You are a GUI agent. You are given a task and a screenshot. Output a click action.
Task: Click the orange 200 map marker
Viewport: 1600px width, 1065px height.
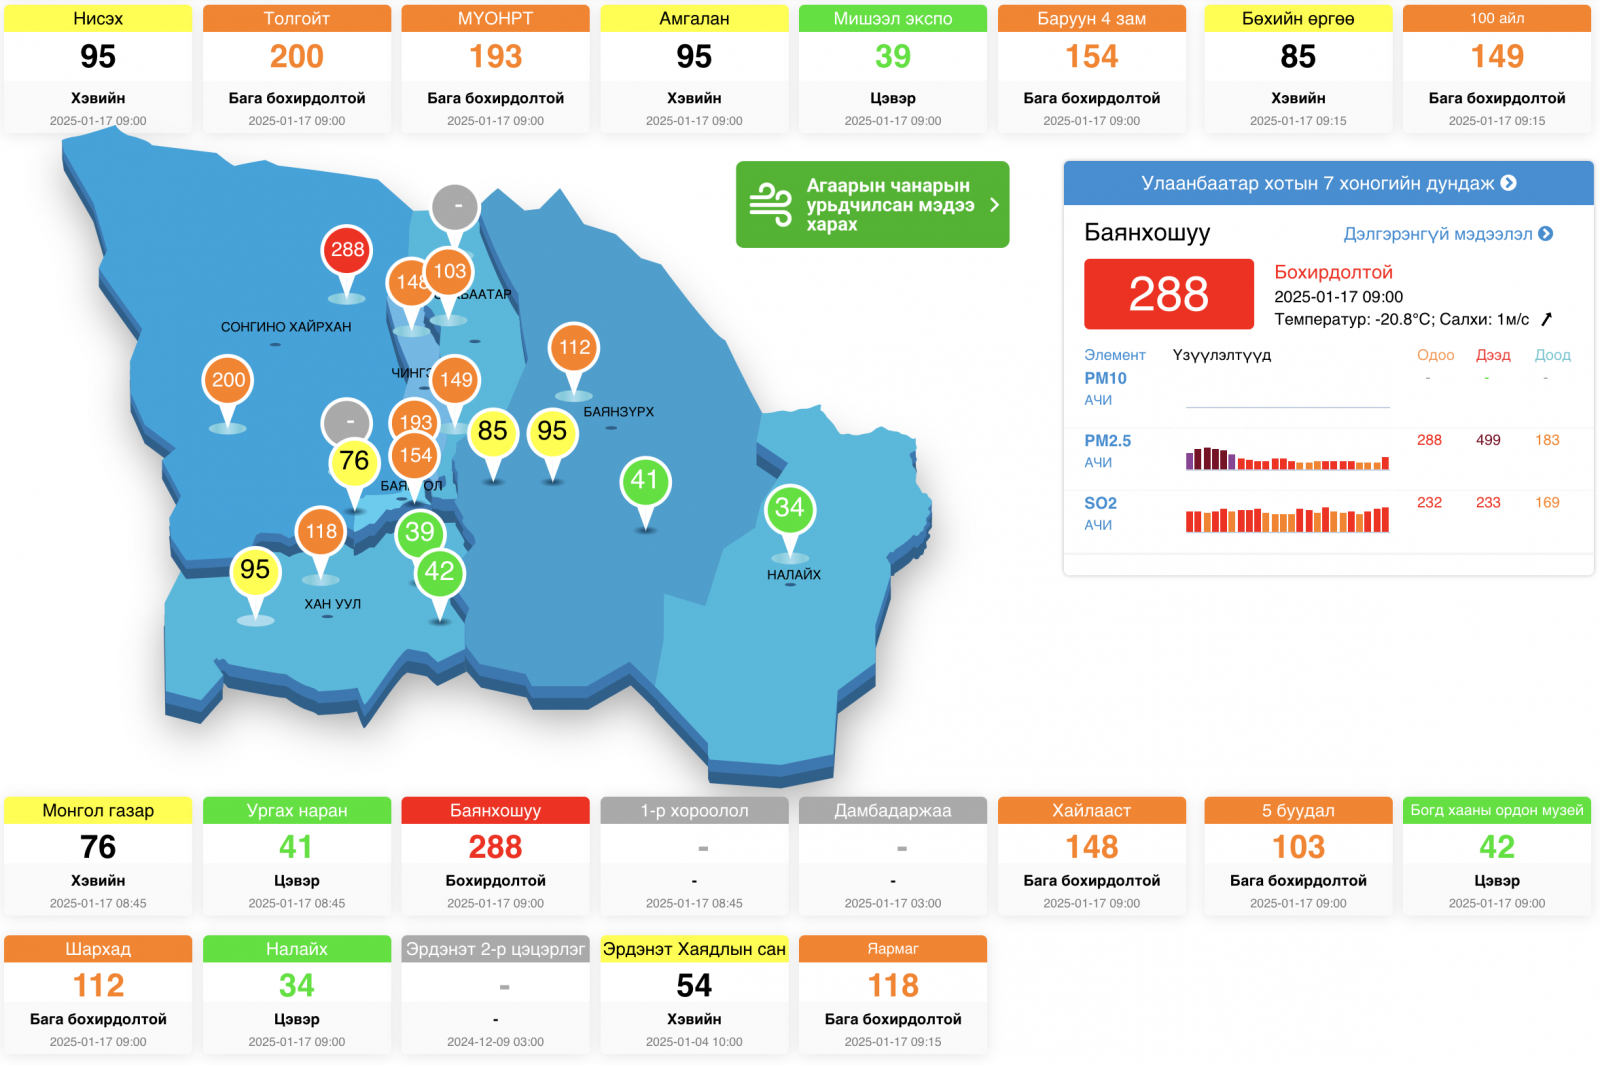coord(228,380)
